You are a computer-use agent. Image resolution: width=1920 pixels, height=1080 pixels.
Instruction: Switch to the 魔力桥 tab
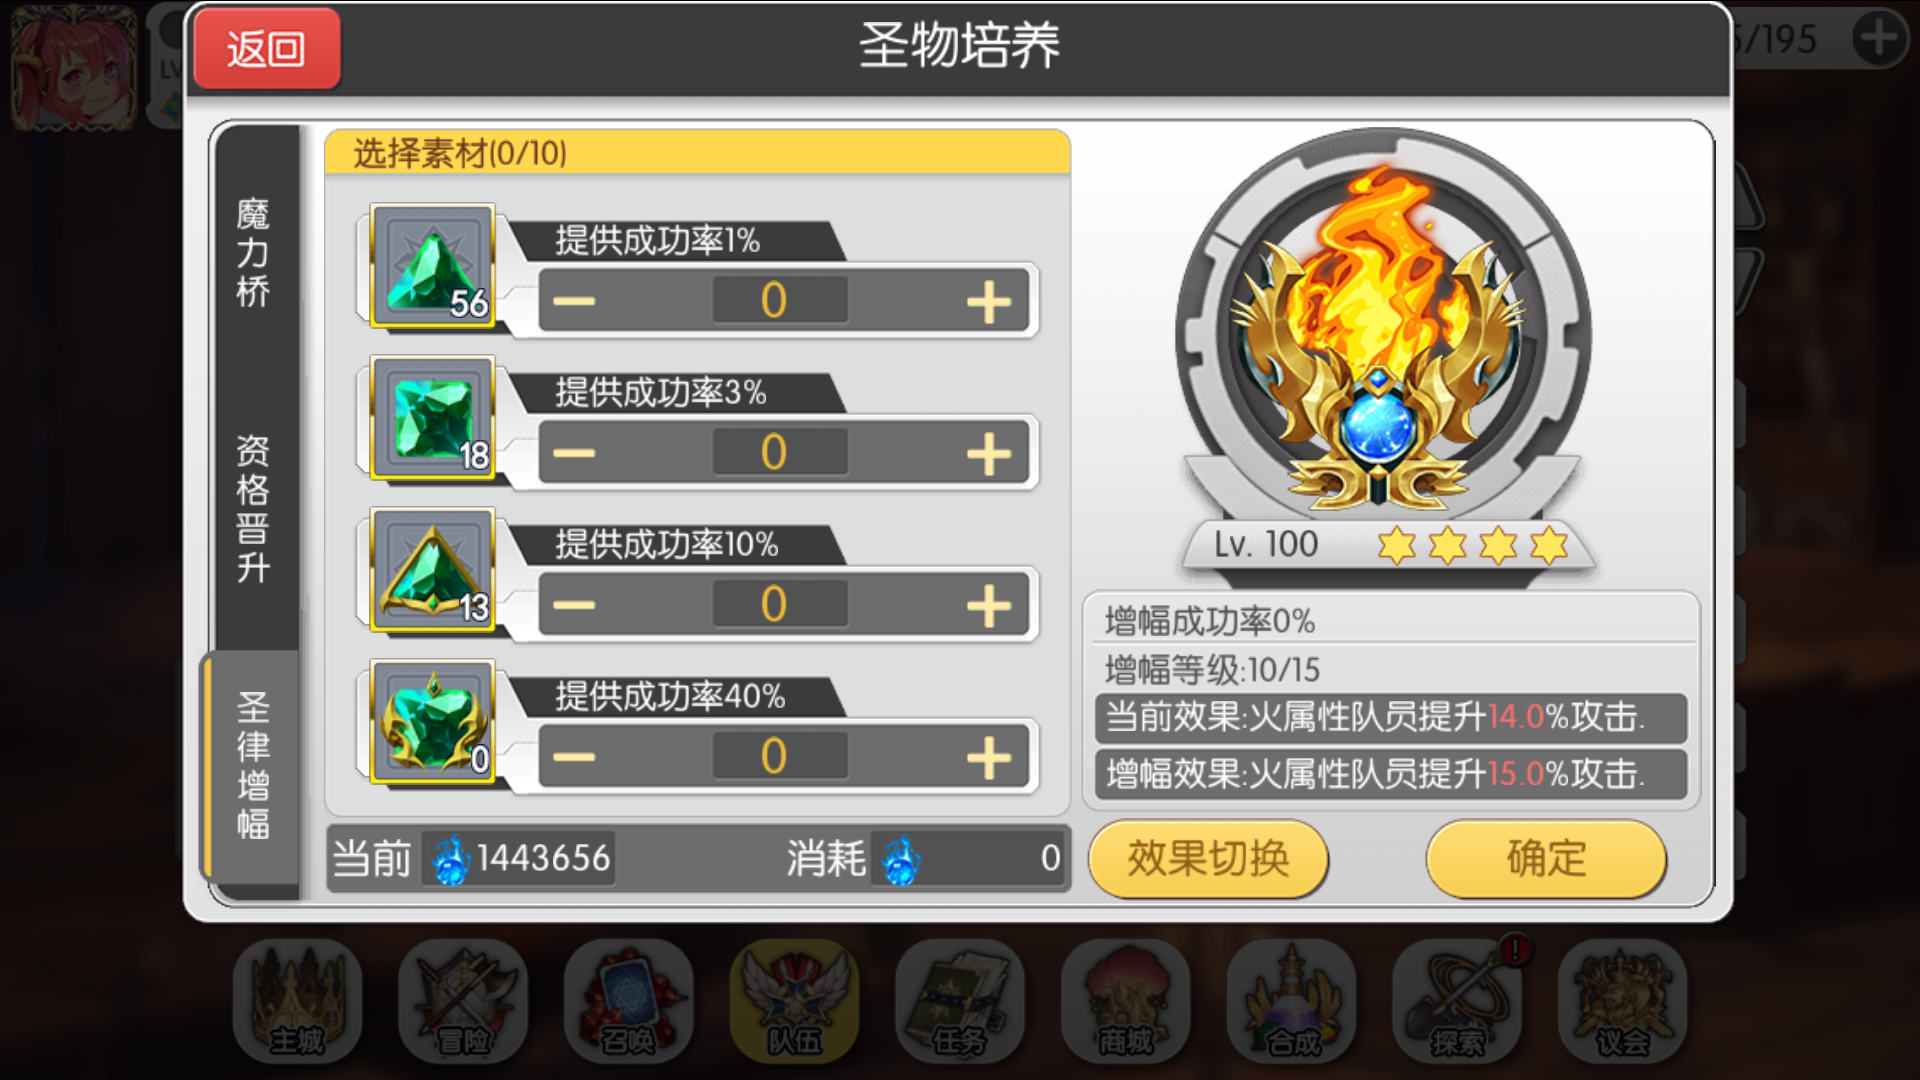click(254, 252)
